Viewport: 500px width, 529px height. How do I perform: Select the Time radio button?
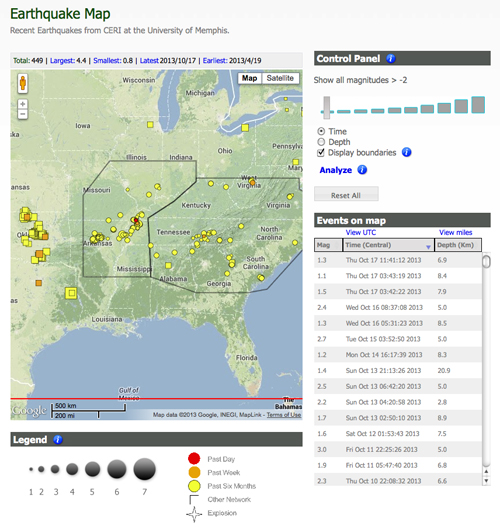321,131
